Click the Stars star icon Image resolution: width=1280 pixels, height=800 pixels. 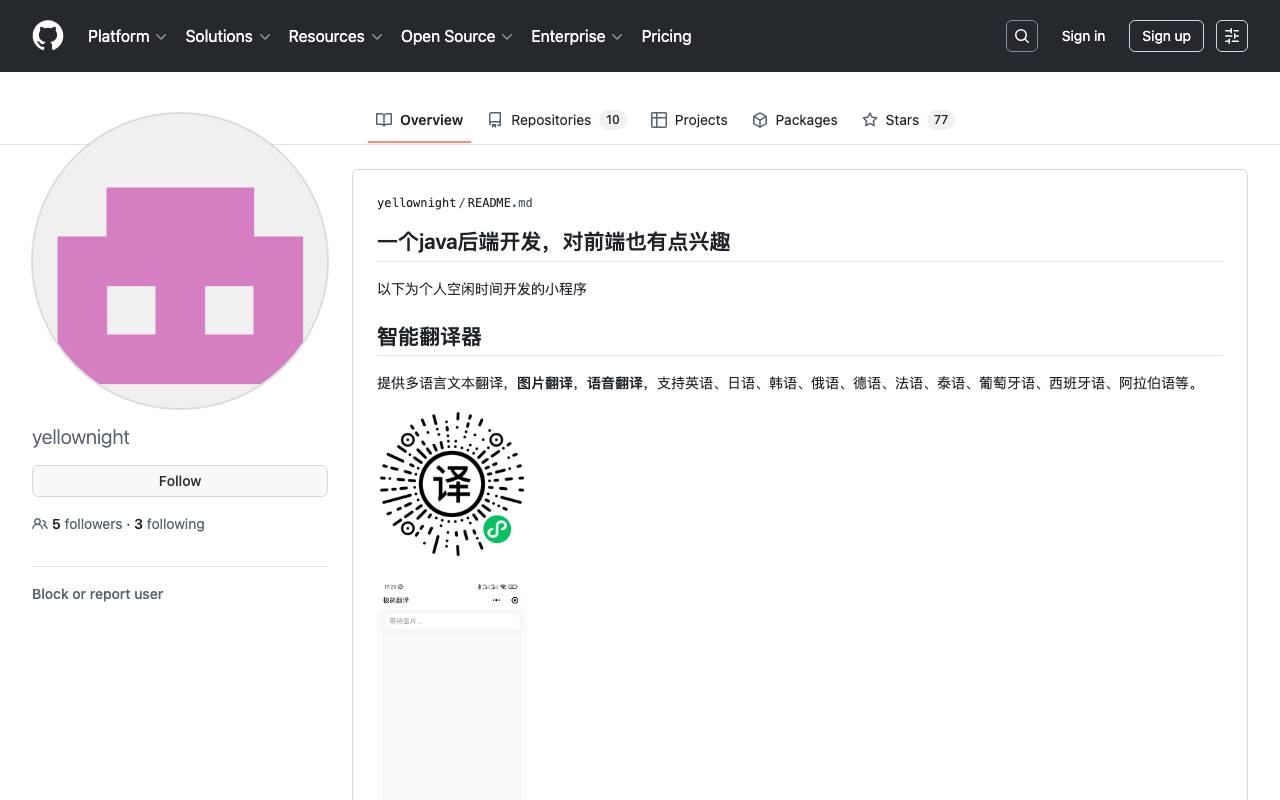pos(870,120)
